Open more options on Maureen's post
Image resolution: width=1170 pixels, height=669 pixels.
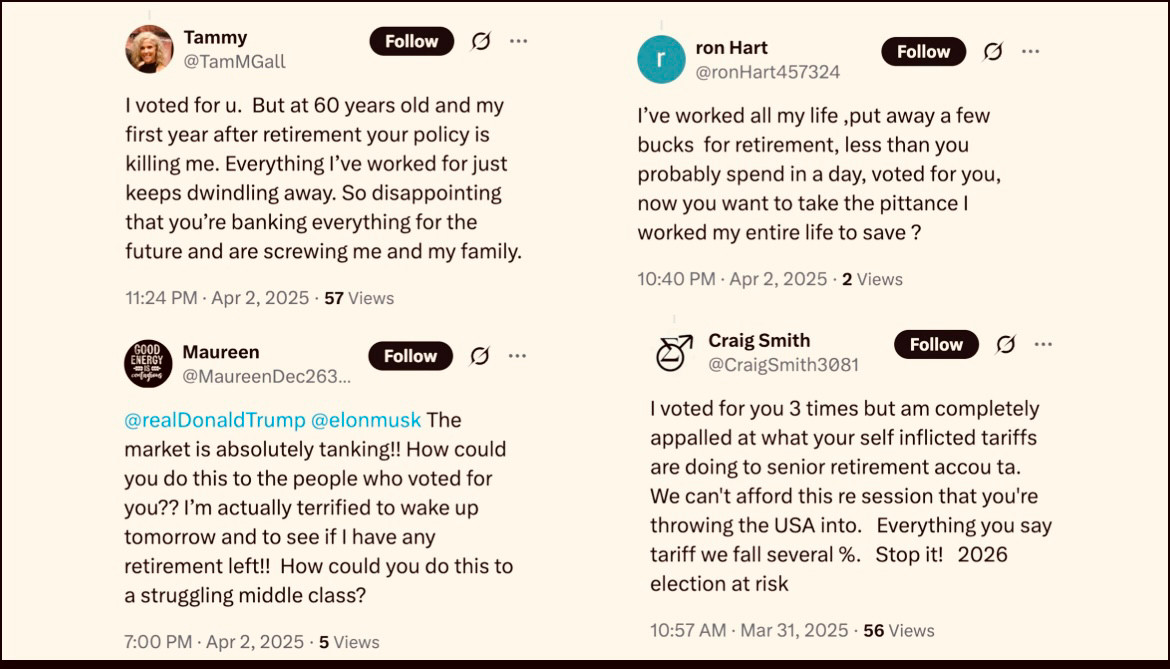517,356
